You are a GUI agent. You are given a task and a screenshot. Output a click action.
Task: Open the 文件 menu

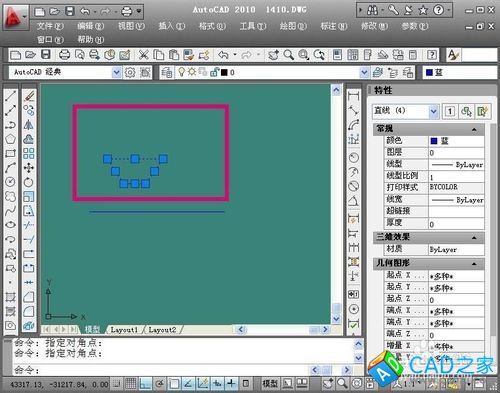tap(50, 26)
